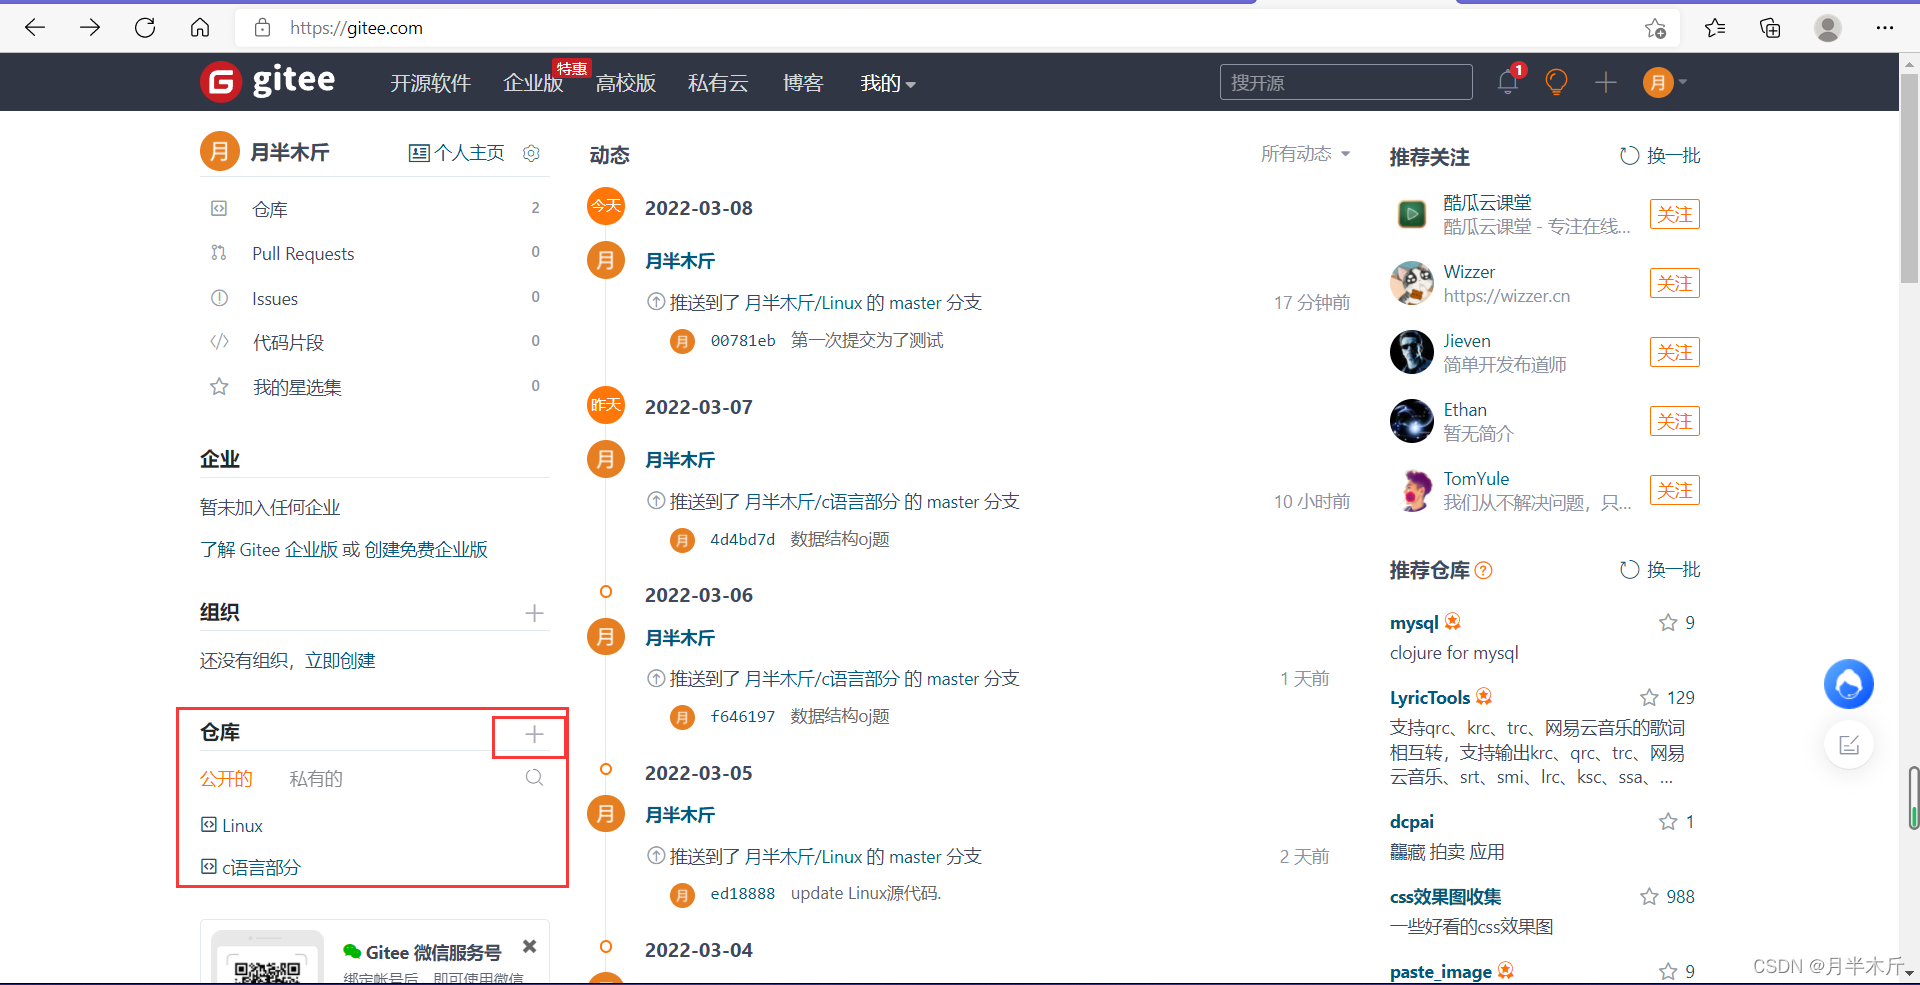This screenshot has height=985, width=1920.
Task: Close the Gitee 微信服务号 popup
Action: (x=529, y=946)
